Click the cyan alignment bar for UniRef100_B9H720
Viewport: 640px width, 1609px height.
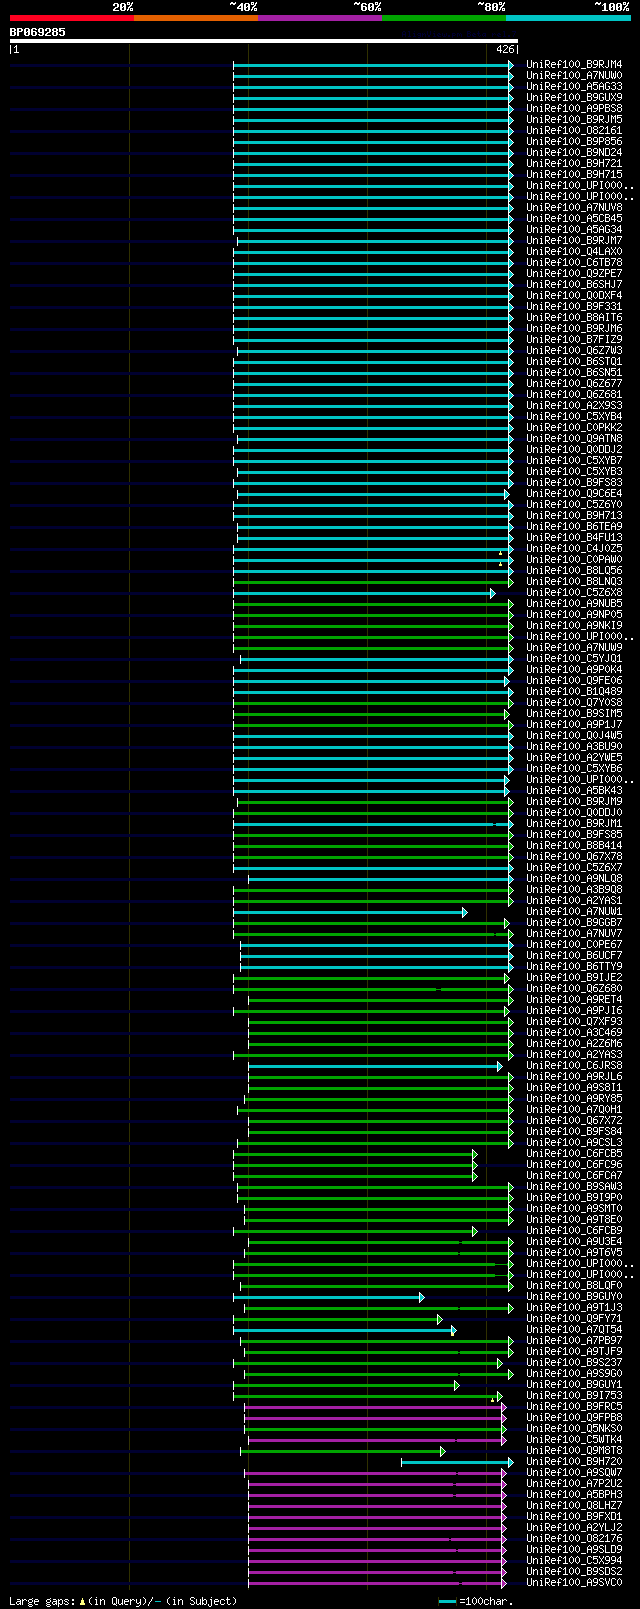(456, 1461)
